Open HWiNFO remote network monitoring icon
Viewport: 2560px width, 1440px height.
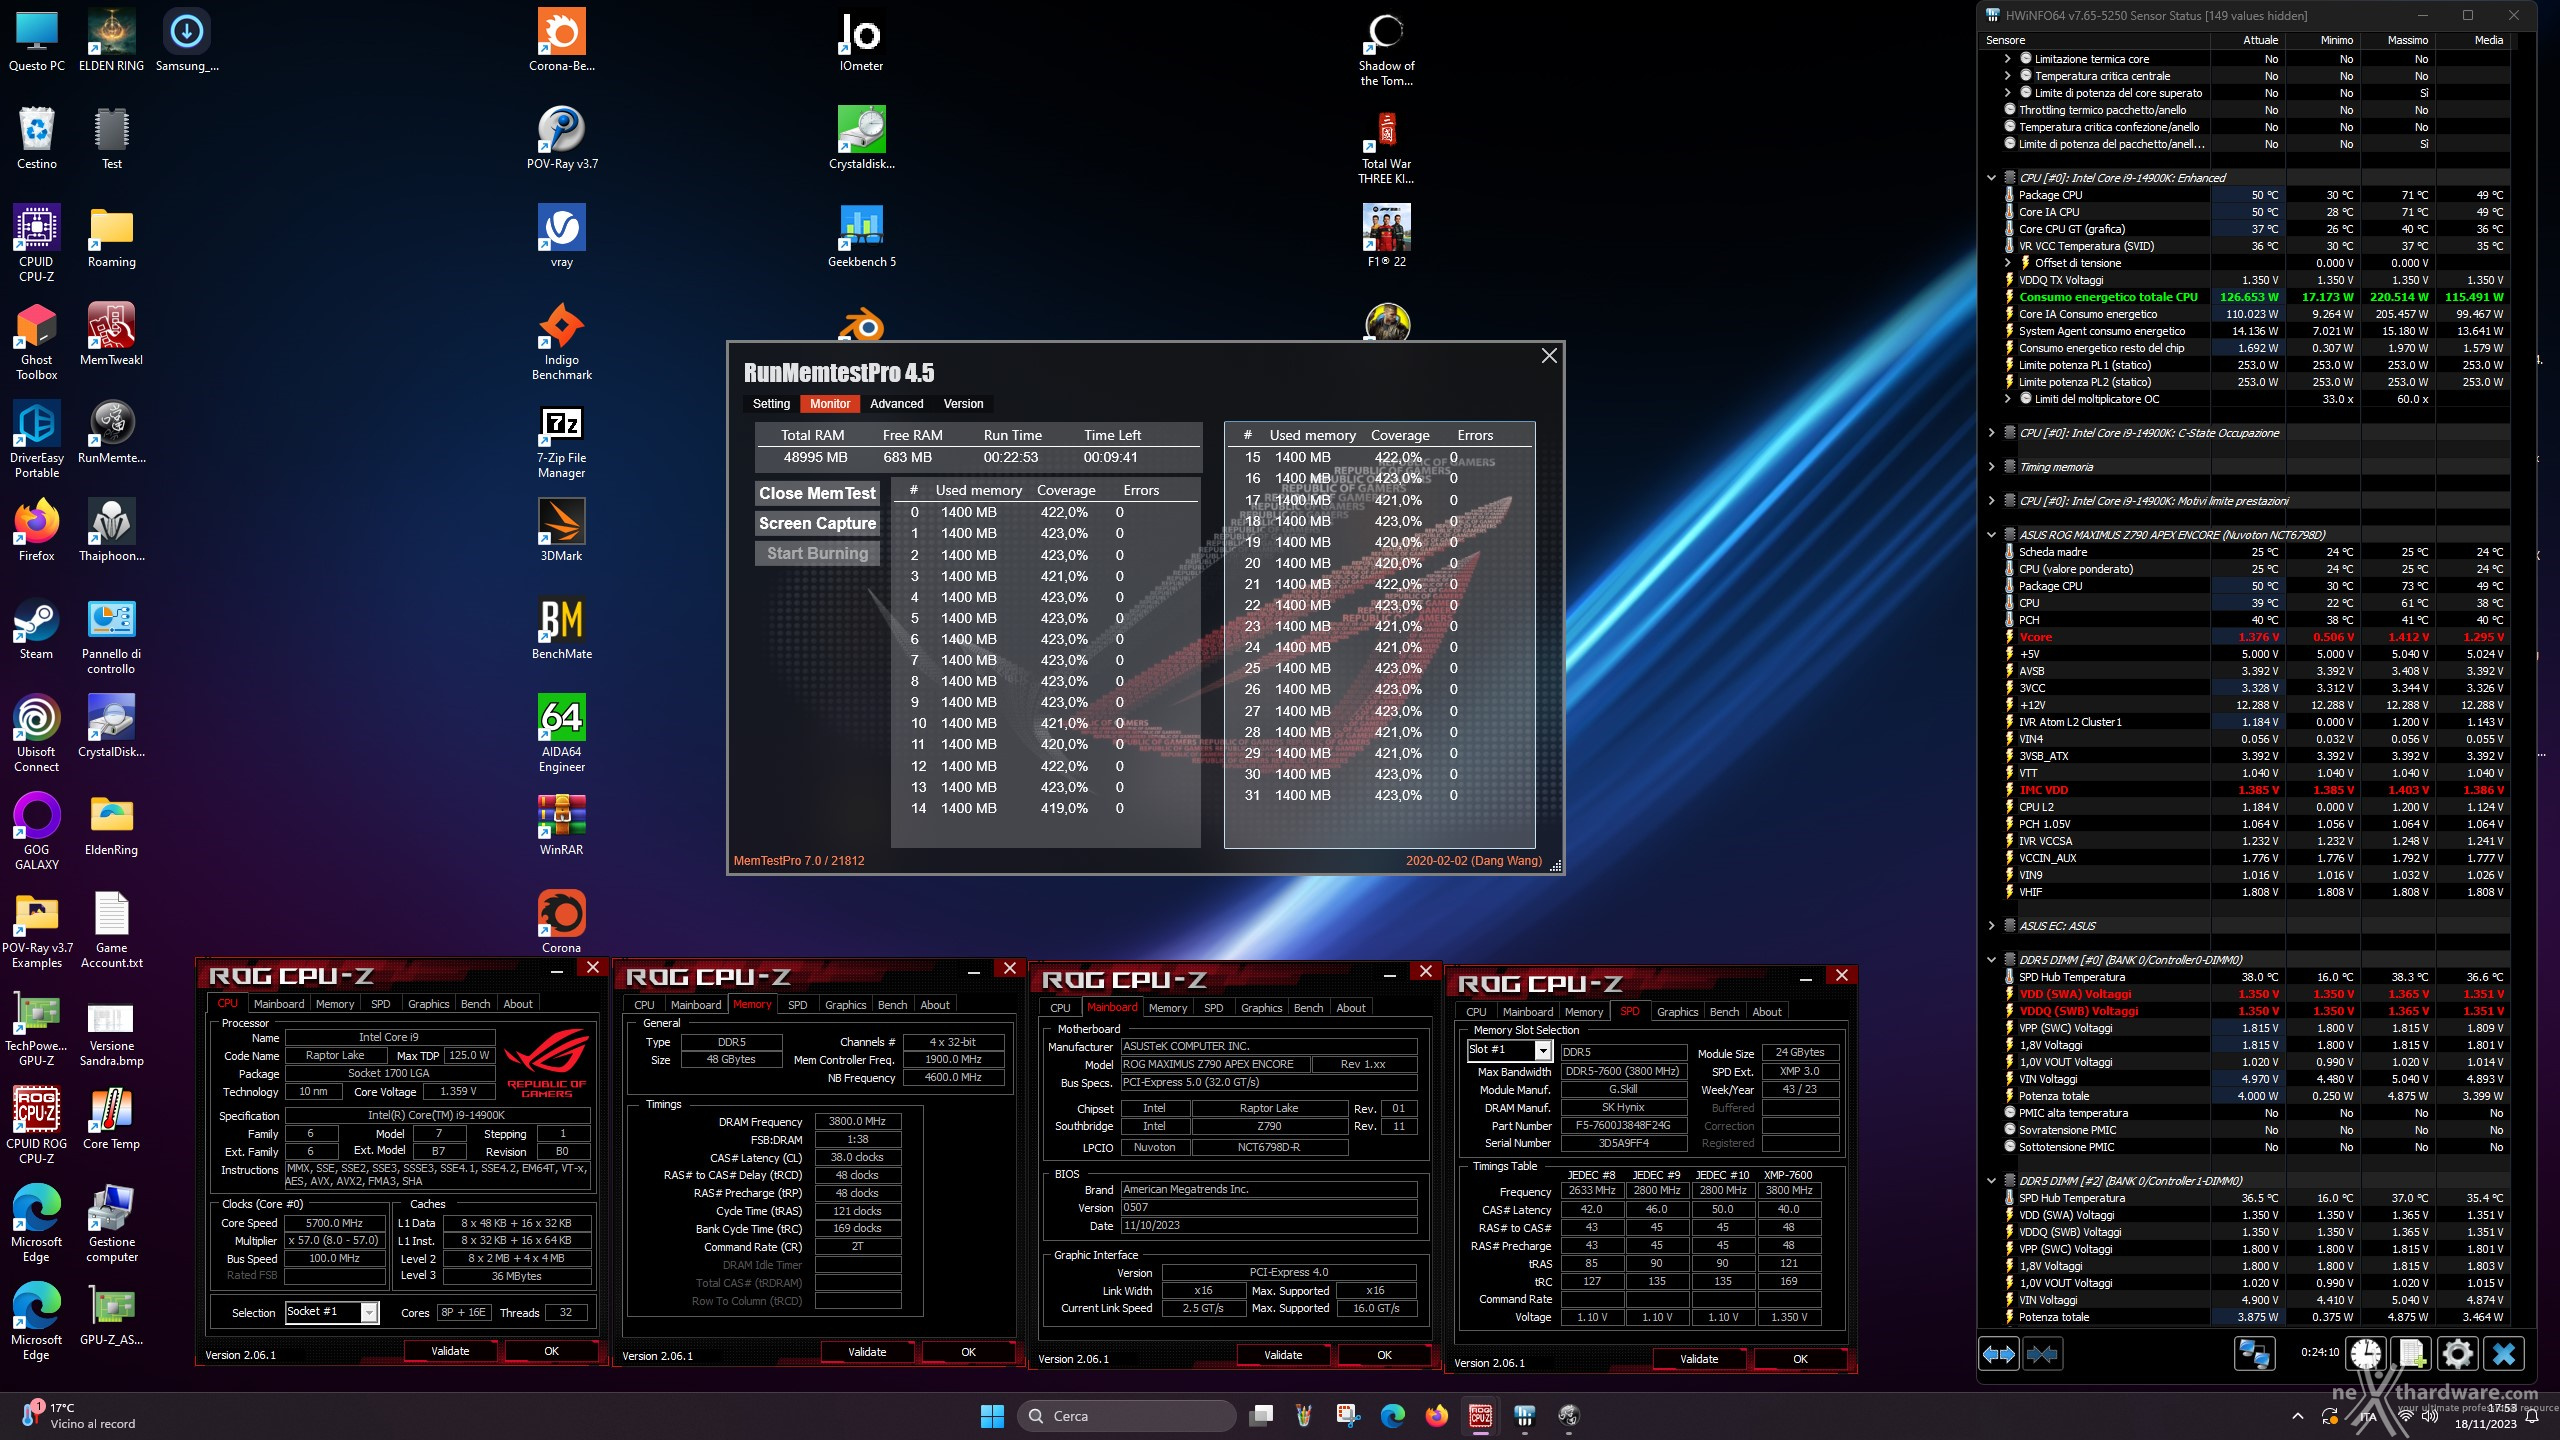[2254, 1354]
